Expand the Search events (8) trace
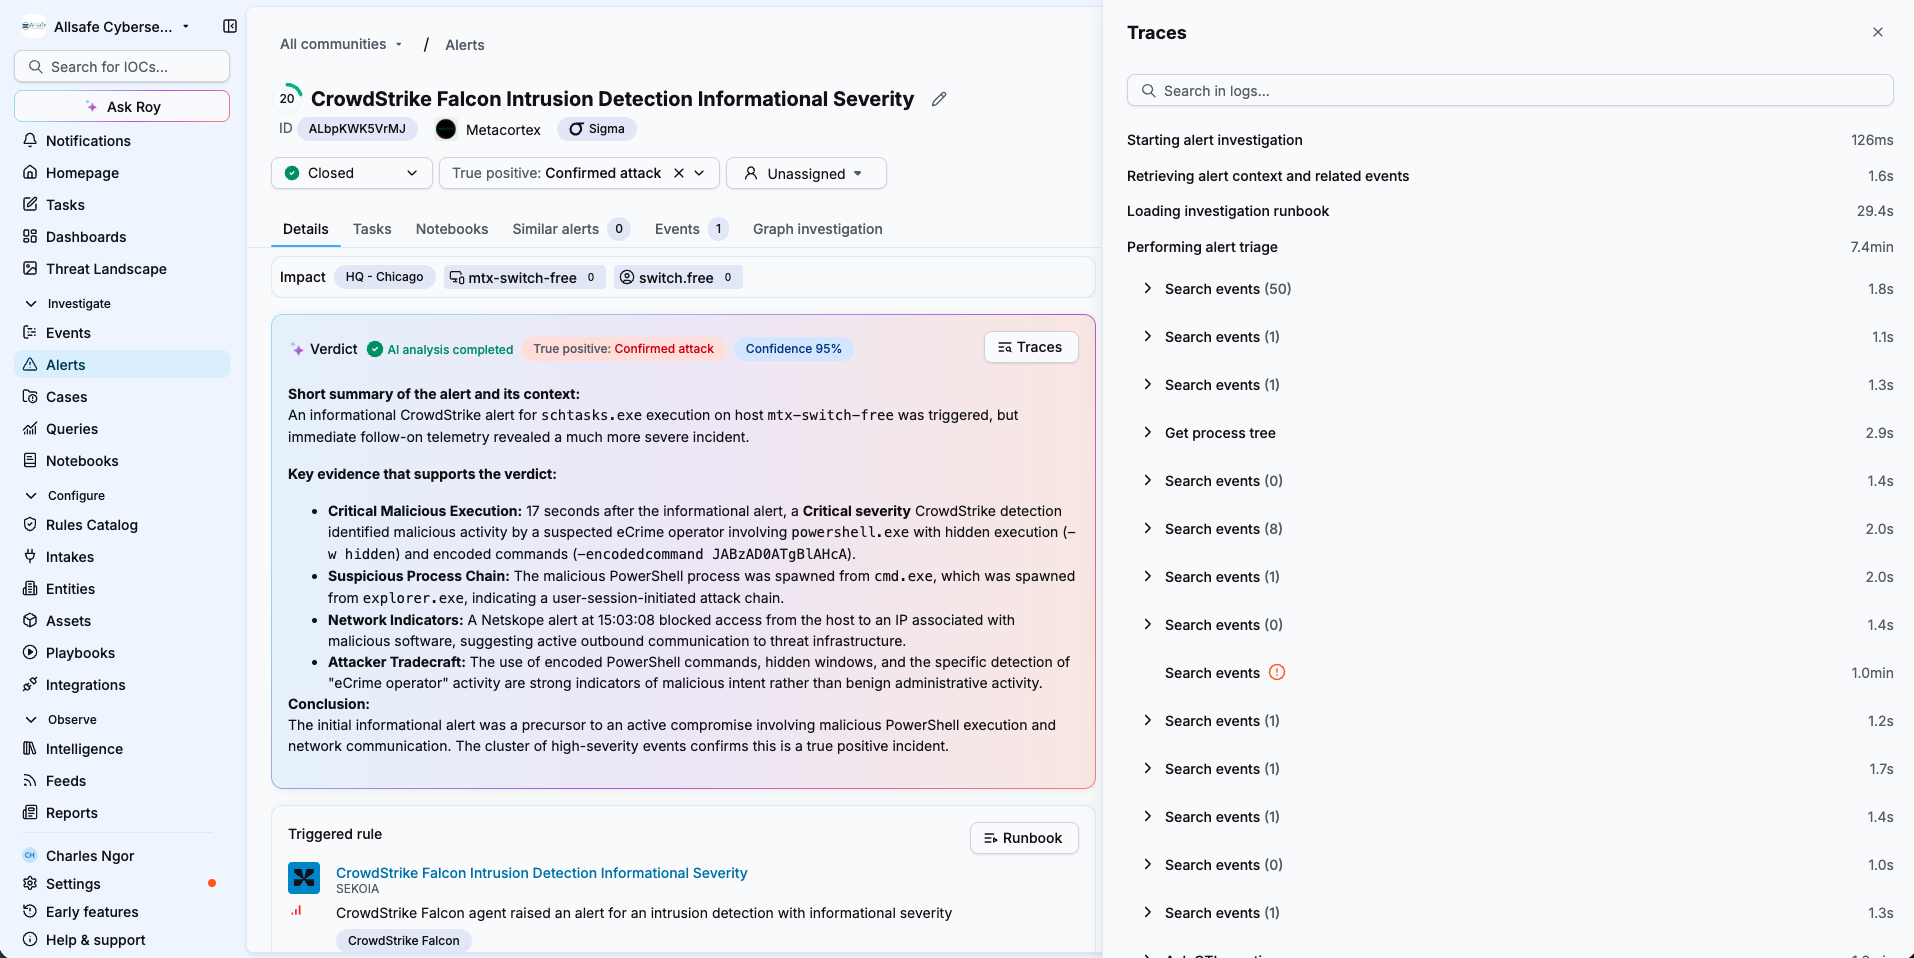 (1147, 528)
